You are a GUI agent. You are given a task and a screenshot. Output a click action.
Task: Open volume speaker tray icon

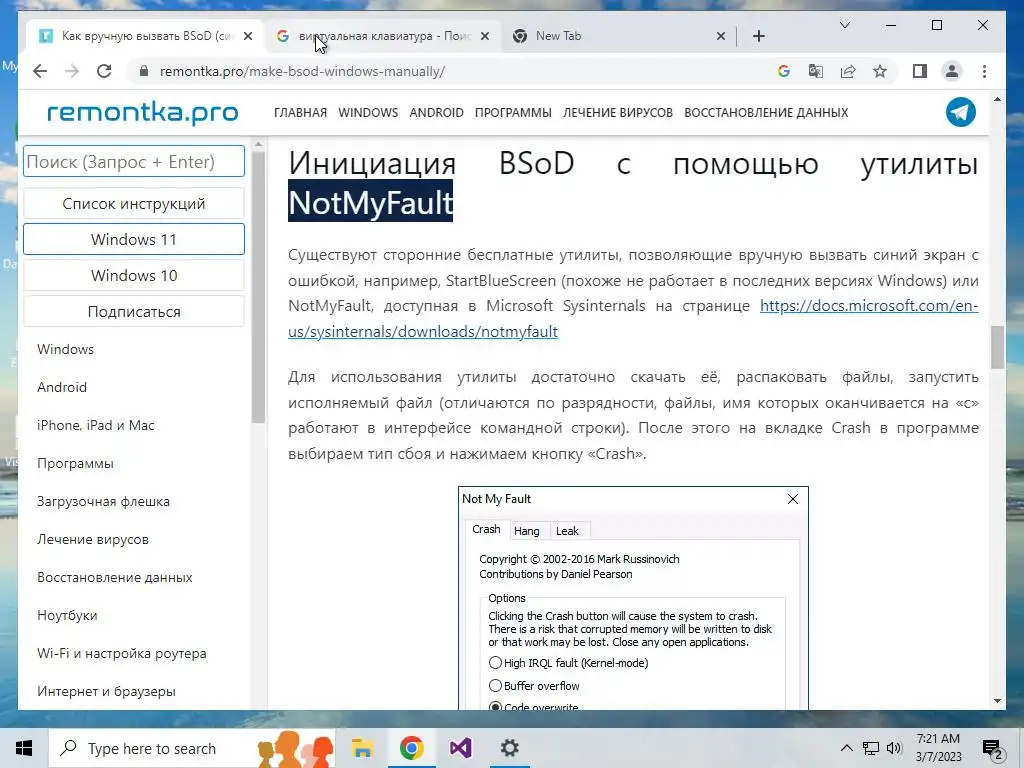coord(894,748)
